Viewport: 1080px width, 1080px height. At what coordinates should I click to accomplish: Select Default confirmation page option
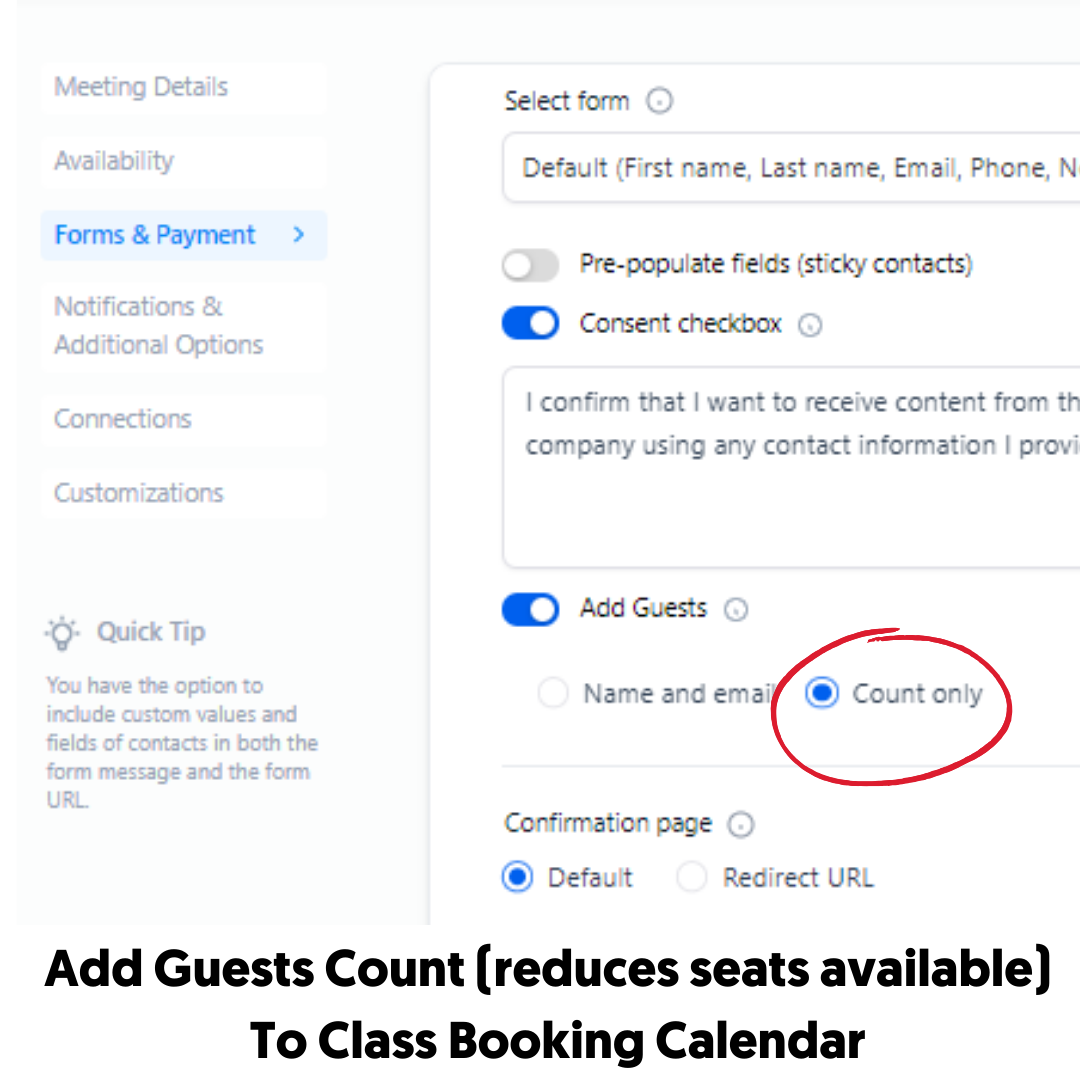(x=517, y=878)
